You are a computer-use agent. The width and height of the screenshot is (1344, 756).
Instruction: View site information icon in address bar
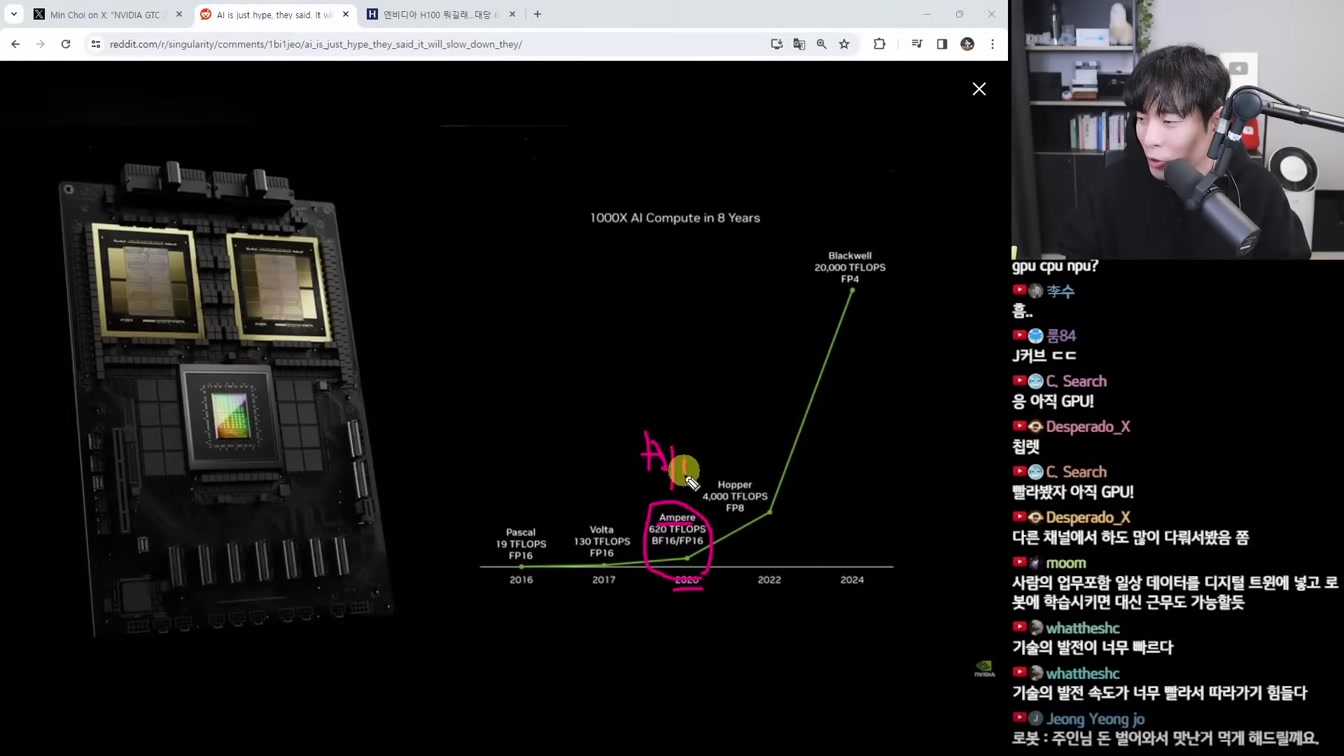[96, 44]
